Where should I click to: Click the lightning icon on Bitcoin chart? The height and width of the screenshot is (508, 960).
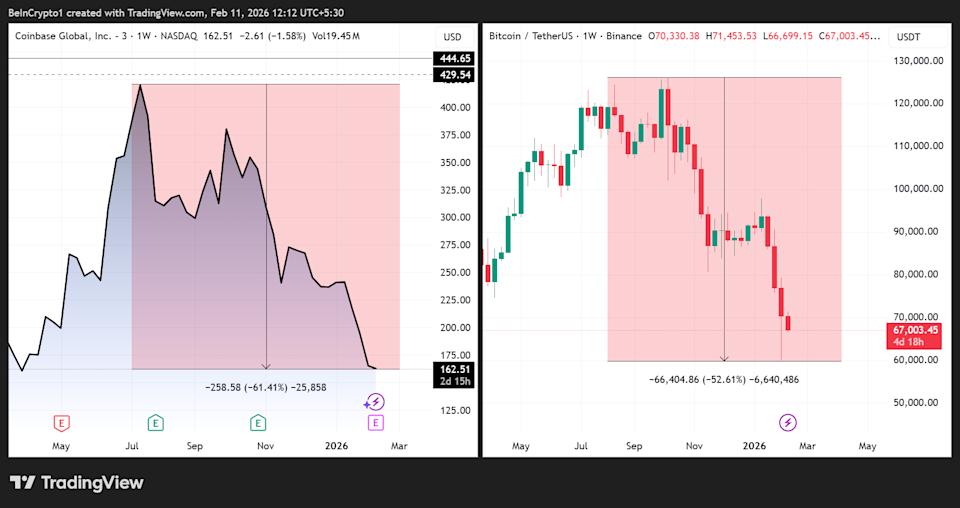pyautogui.click(x=788, y=423)
